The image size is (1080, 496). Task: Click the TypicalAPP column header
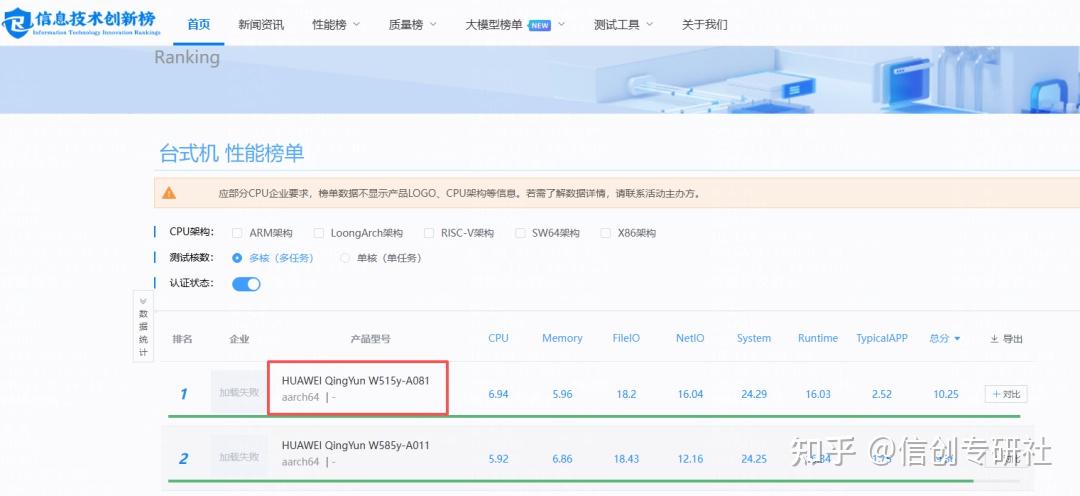click(882, 338)
